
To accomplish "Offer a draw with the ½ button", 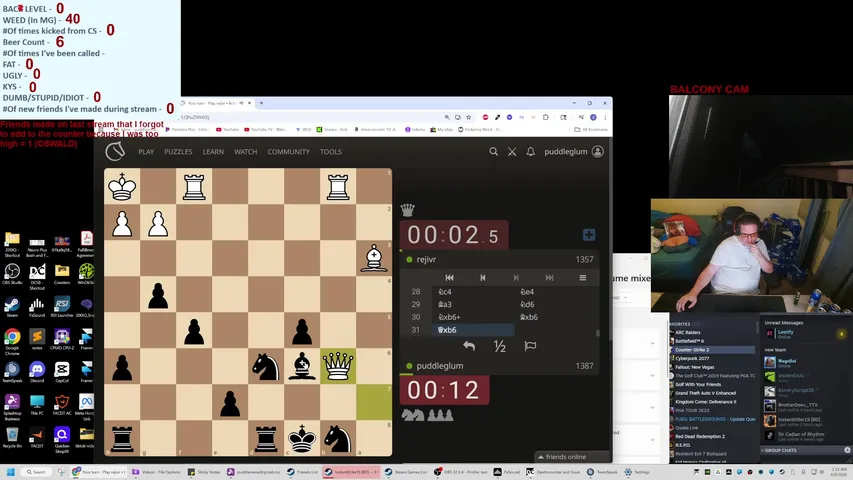I will point(499,346).
